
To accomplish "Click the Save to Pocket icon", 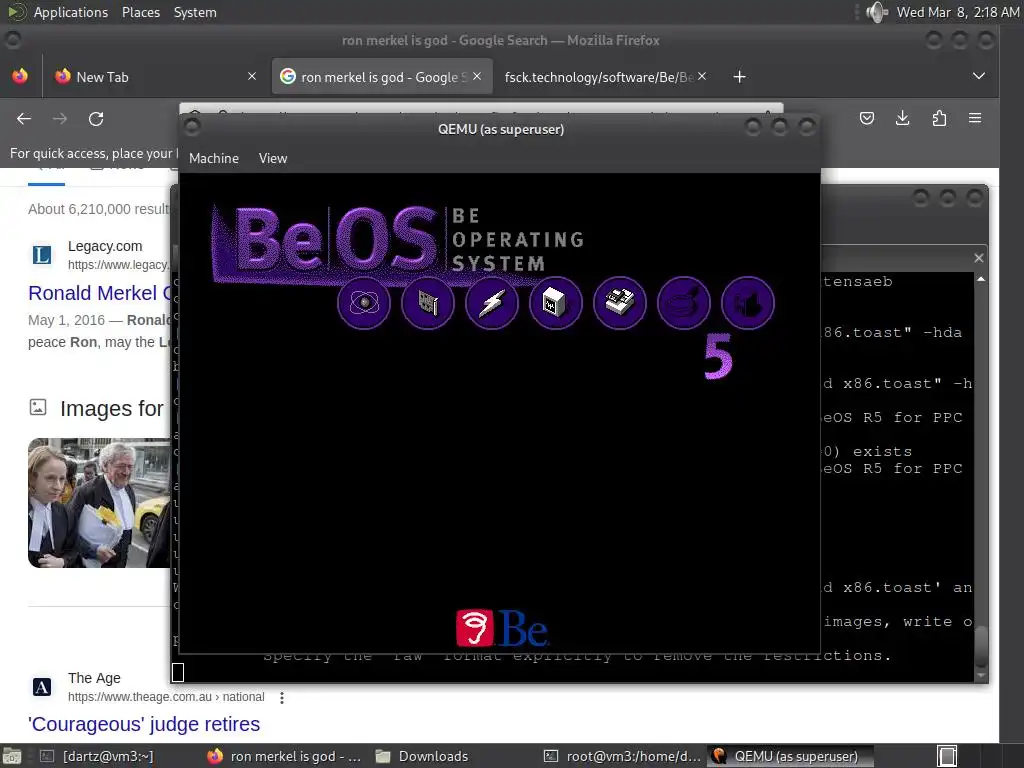I will [867, 118].
